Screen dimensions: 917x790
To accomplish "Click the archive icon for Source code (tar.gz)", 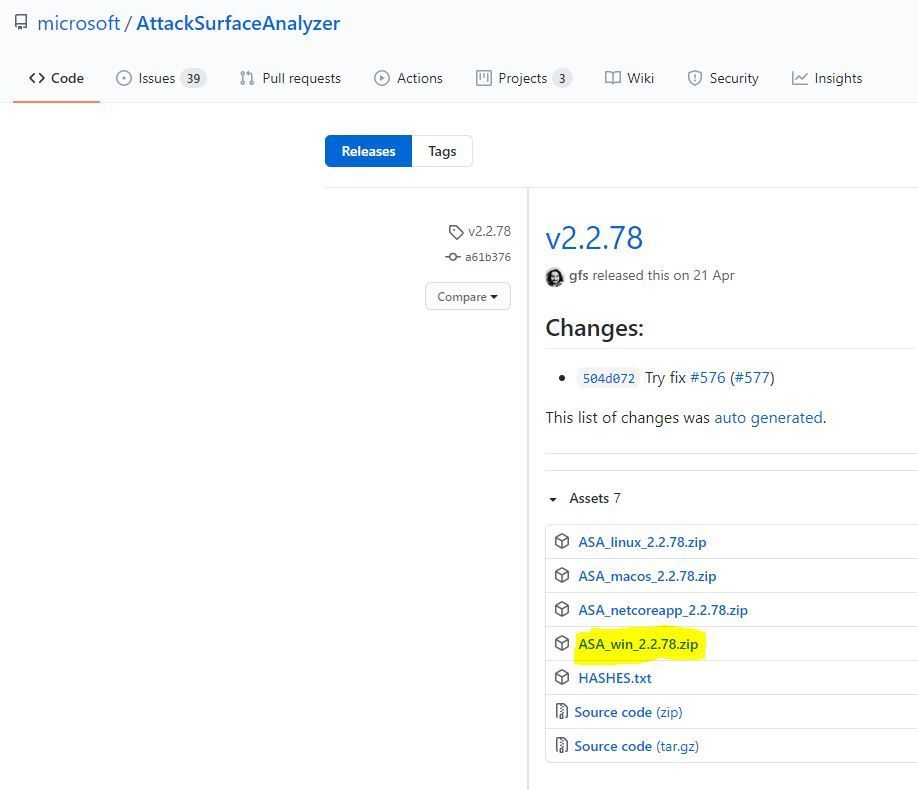I will [x=561, y=745].
